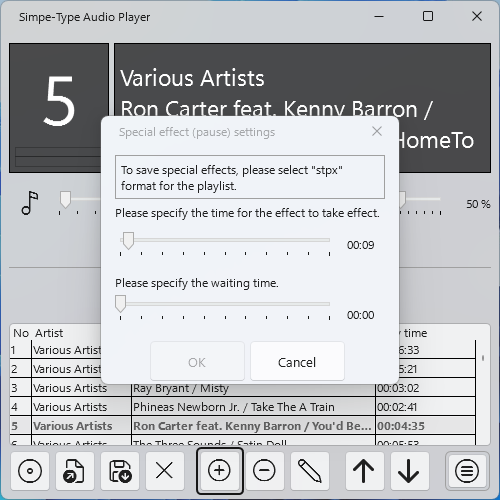This screenshot has height=500, width=500.
Task: Click the music note icon
Action: click(x=30, y=203)
